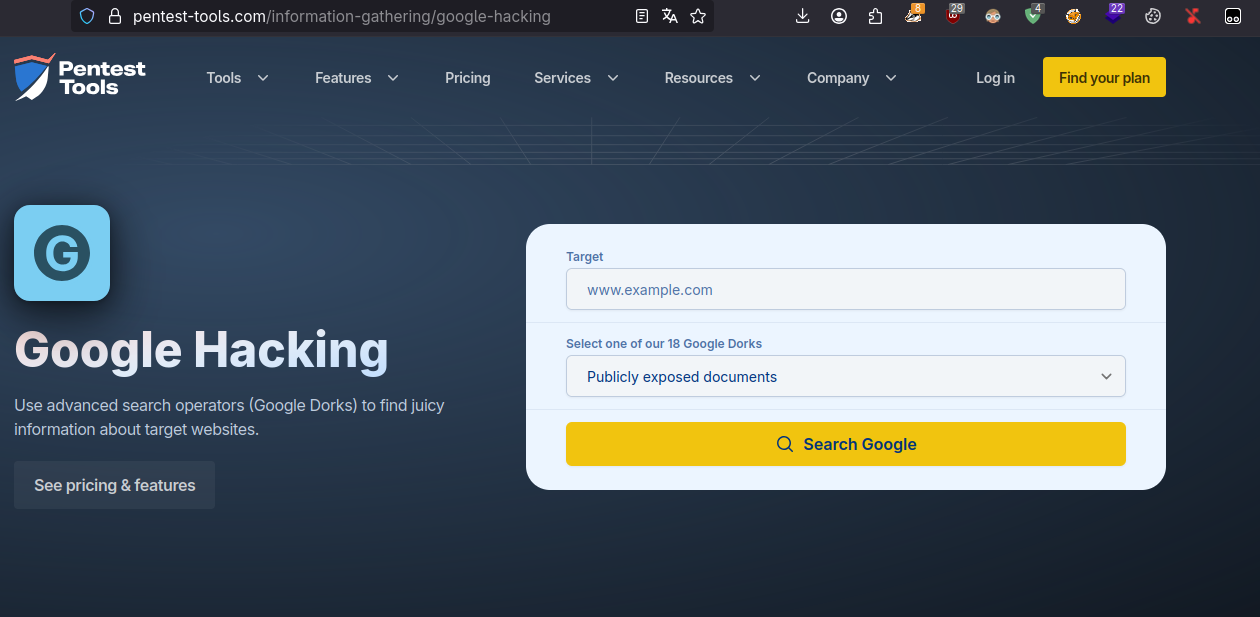The image size is (1260, 617).
Task: Bookmark this page with the star icon
Action: 698,16
